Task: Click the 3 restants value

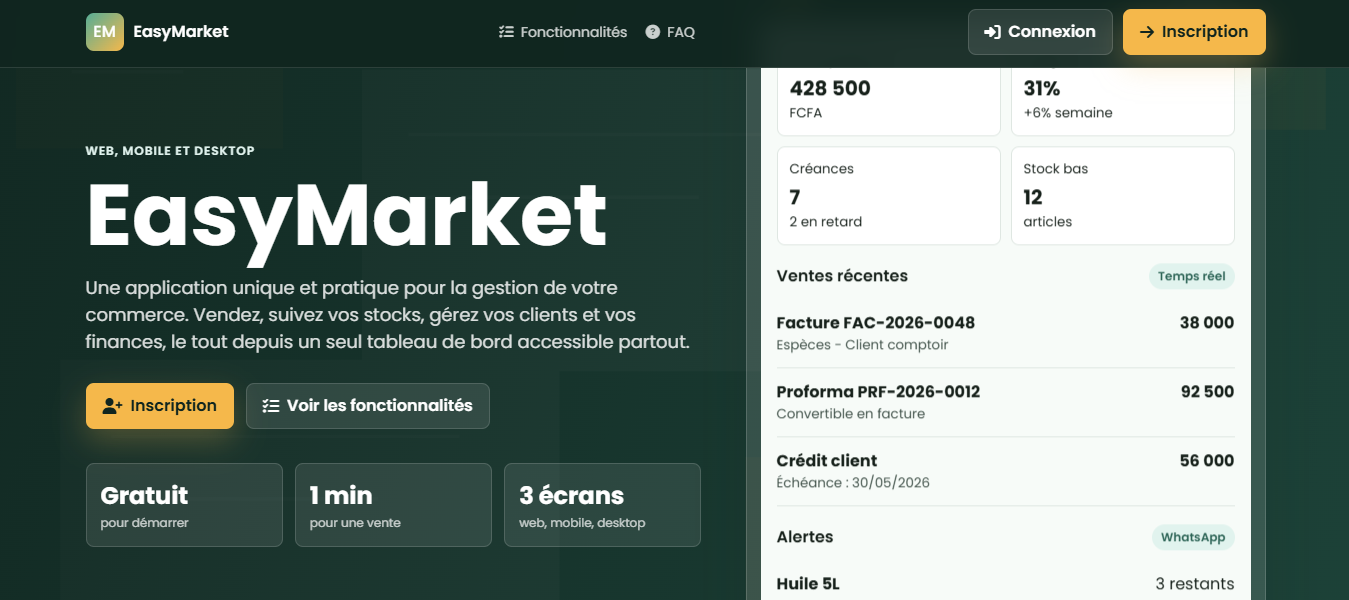Action: [1195, 584]
